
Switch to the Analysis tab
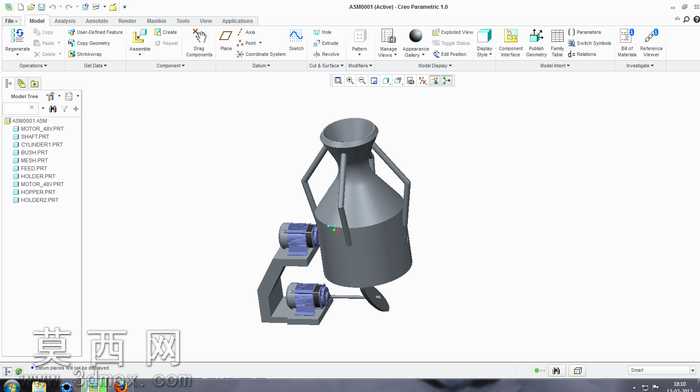point(65,21)
